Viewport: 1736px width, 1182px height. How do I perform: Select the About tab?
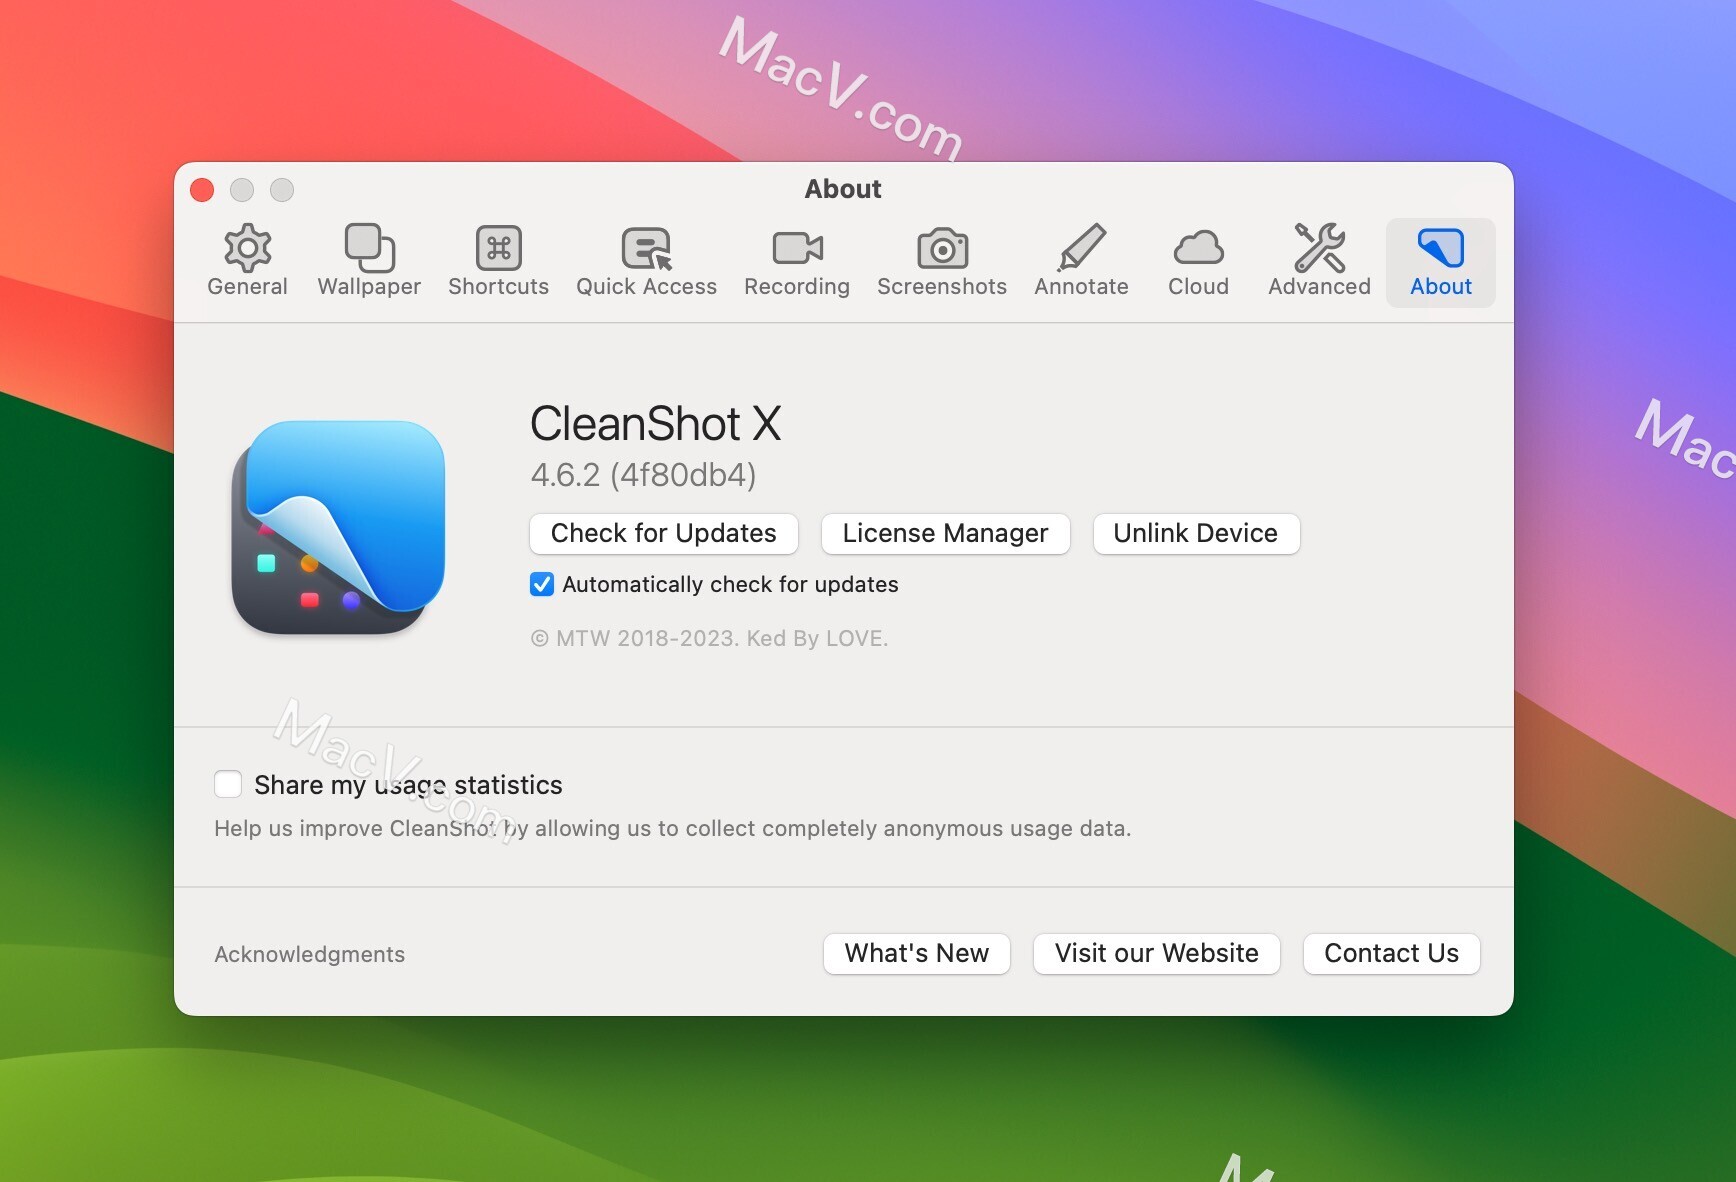(1441, 262)
